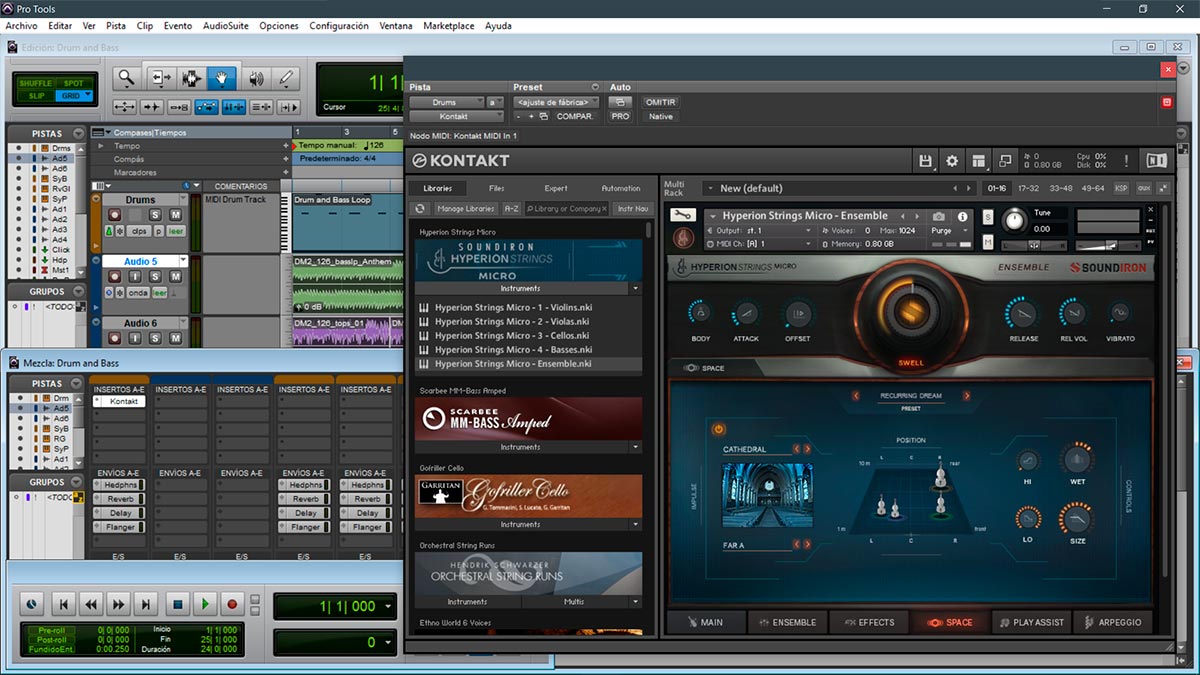Click the Kontakt insert on the mixer

119,401
